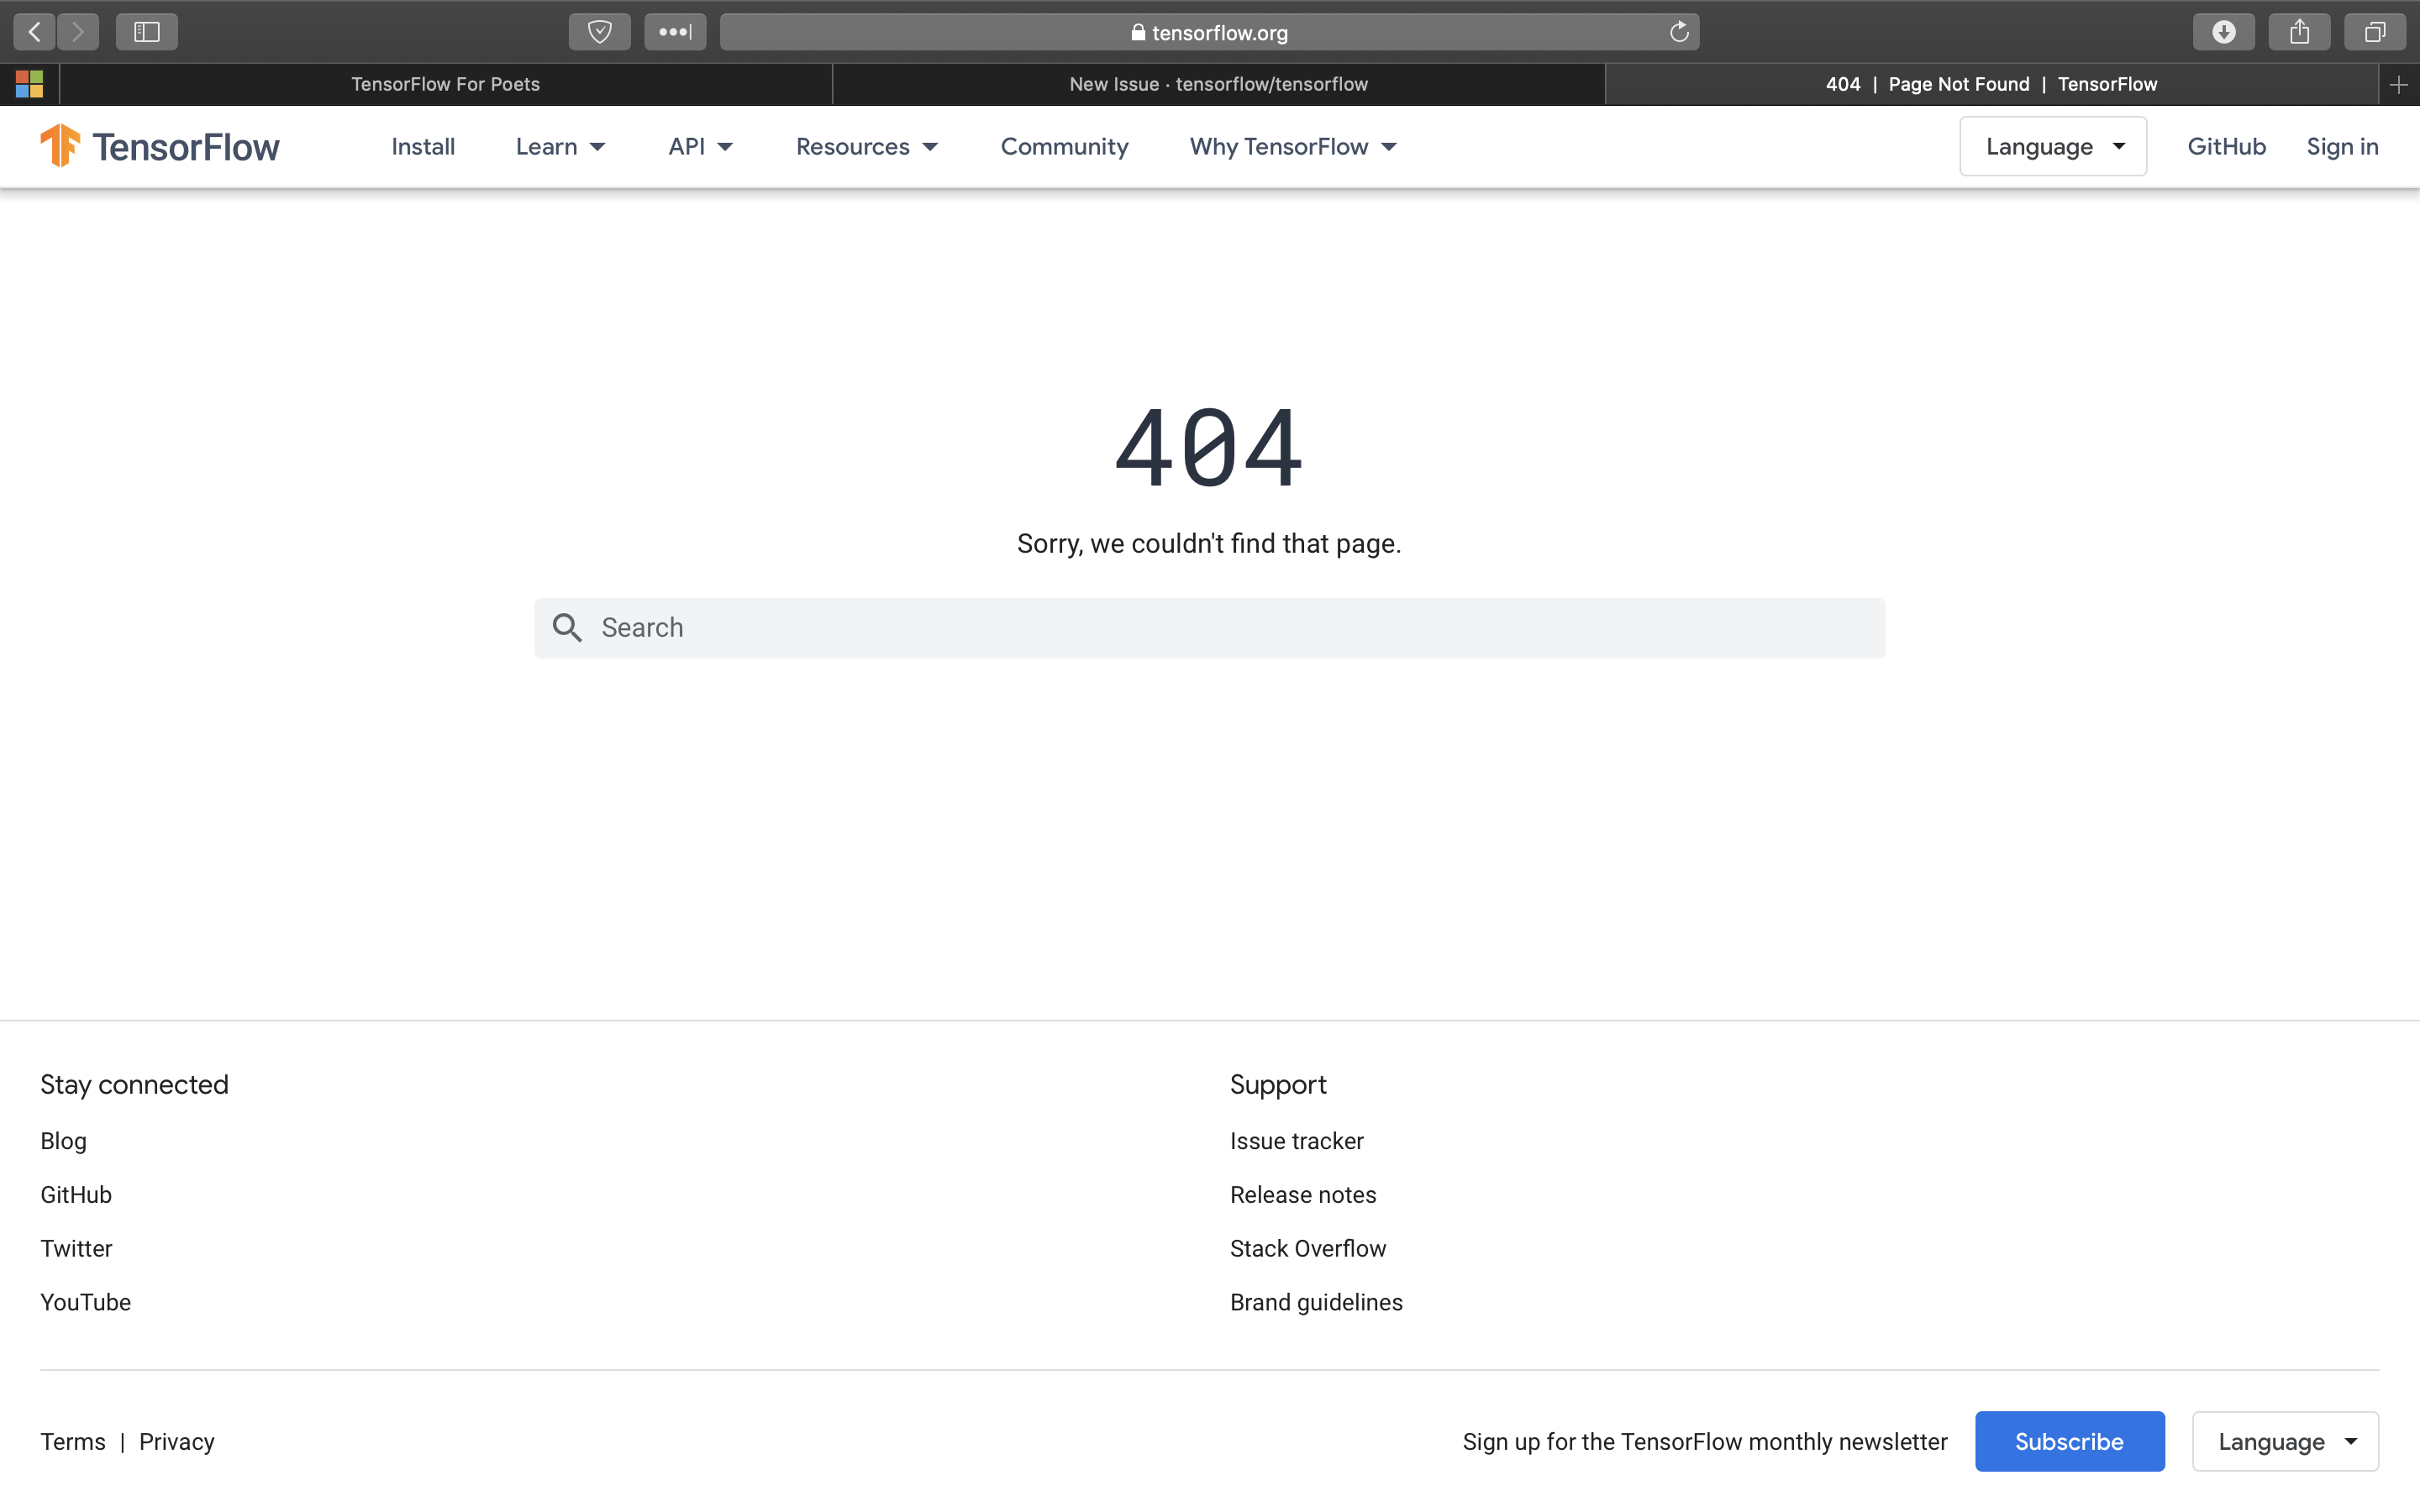Open the Stack Overflow support link
This screenshot has width=2420, height=1512.
1307,1248
